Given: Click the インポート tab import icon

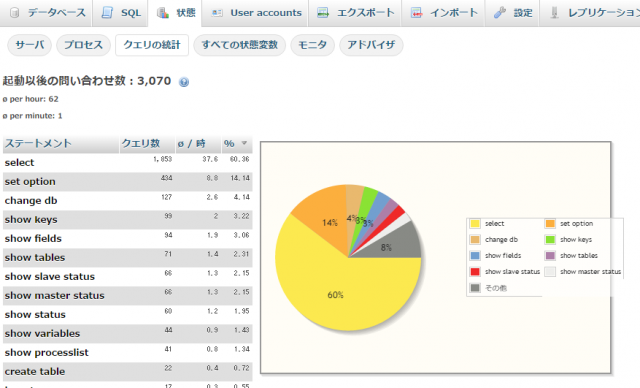Looking at the screenshot, I should [416, 13].
